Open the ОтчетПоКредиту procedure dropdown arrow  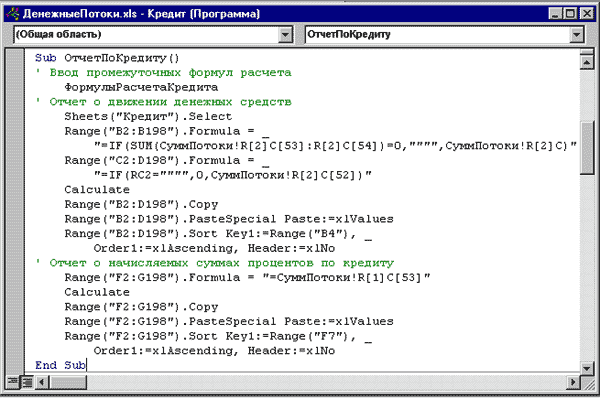[576, 34]
